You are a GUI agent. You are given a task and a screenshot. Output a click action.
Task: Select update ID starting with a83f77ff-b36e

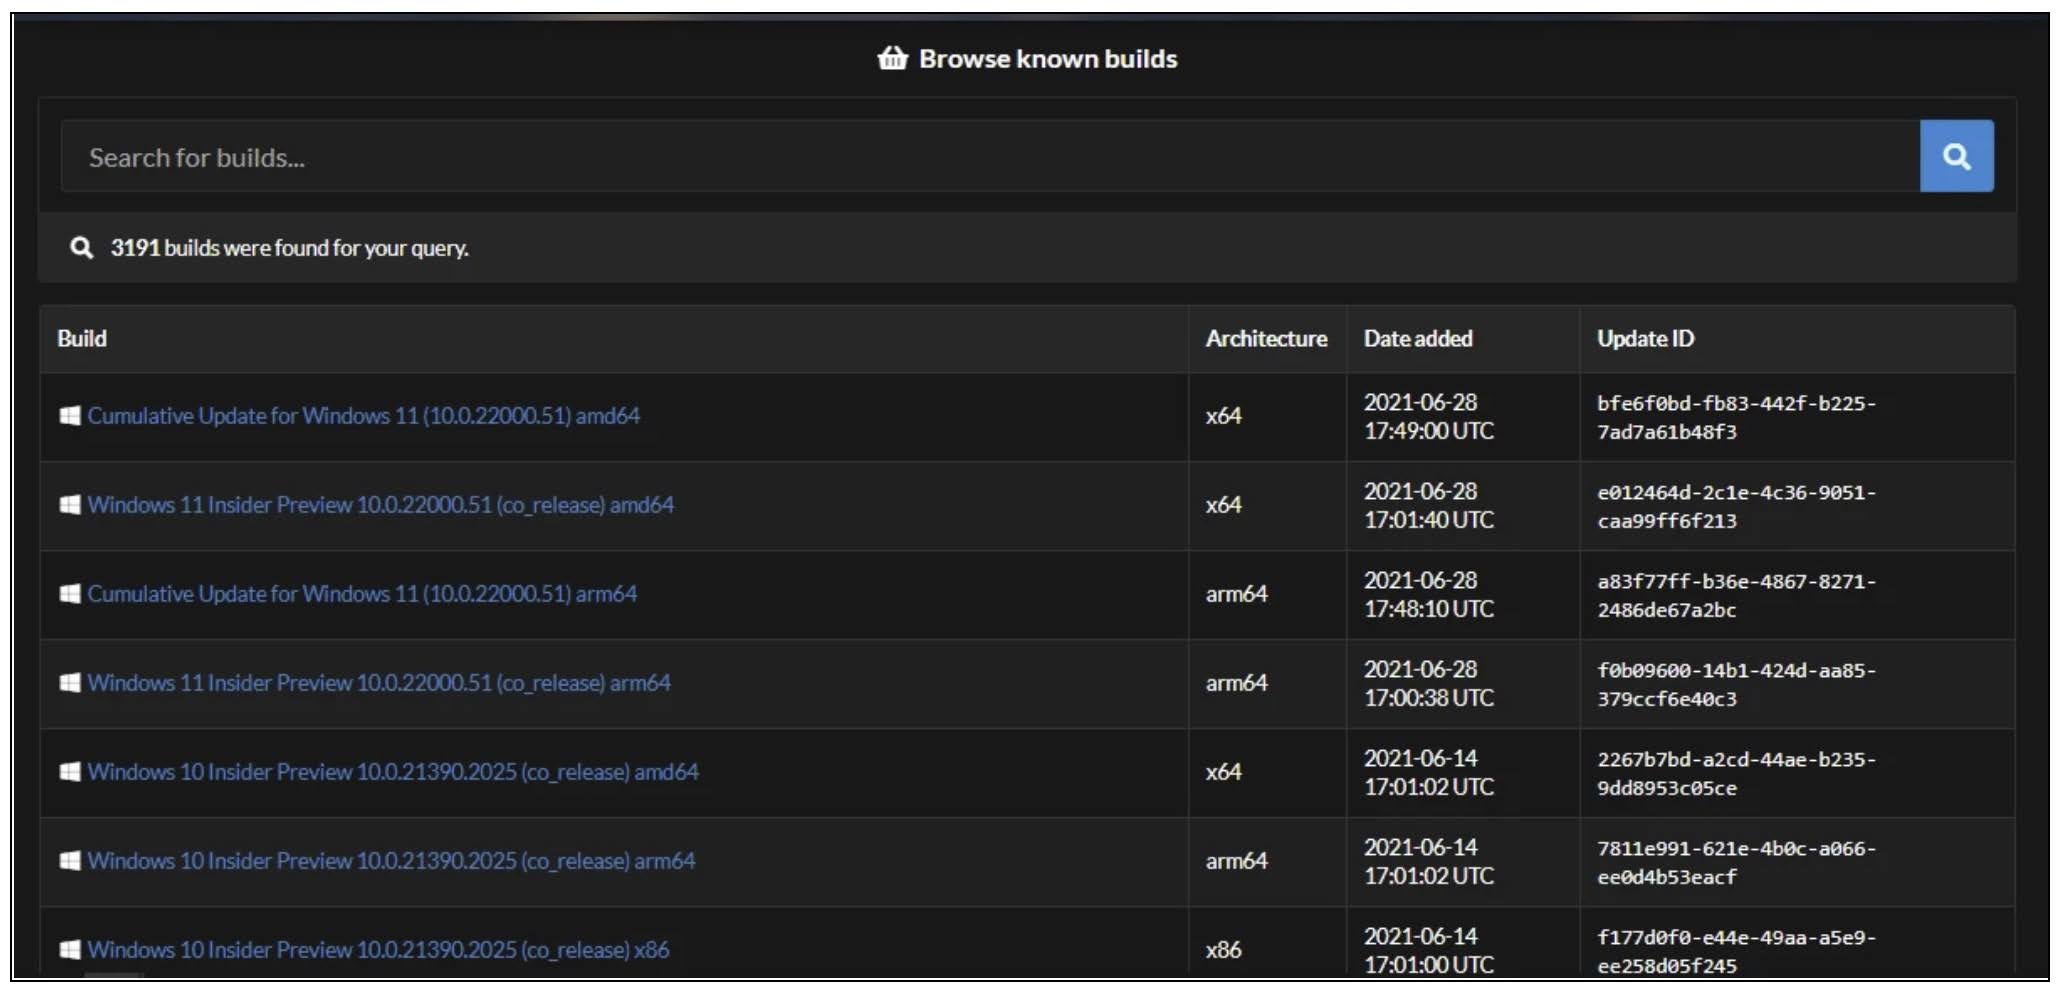[1736, 596]
